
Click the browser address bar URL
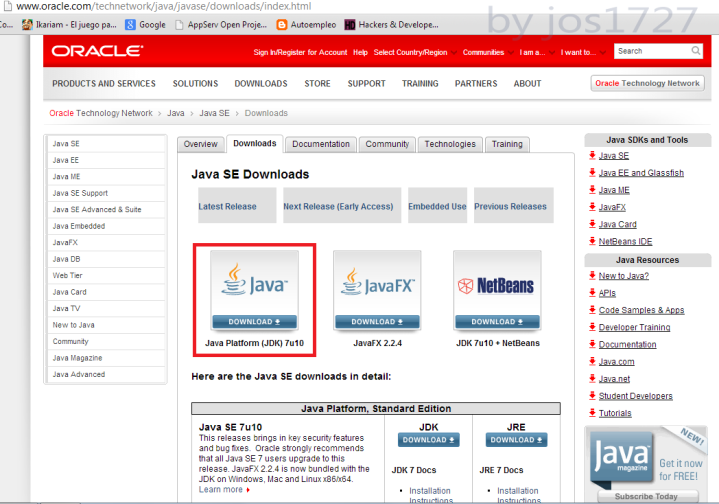tap(164, 6)
